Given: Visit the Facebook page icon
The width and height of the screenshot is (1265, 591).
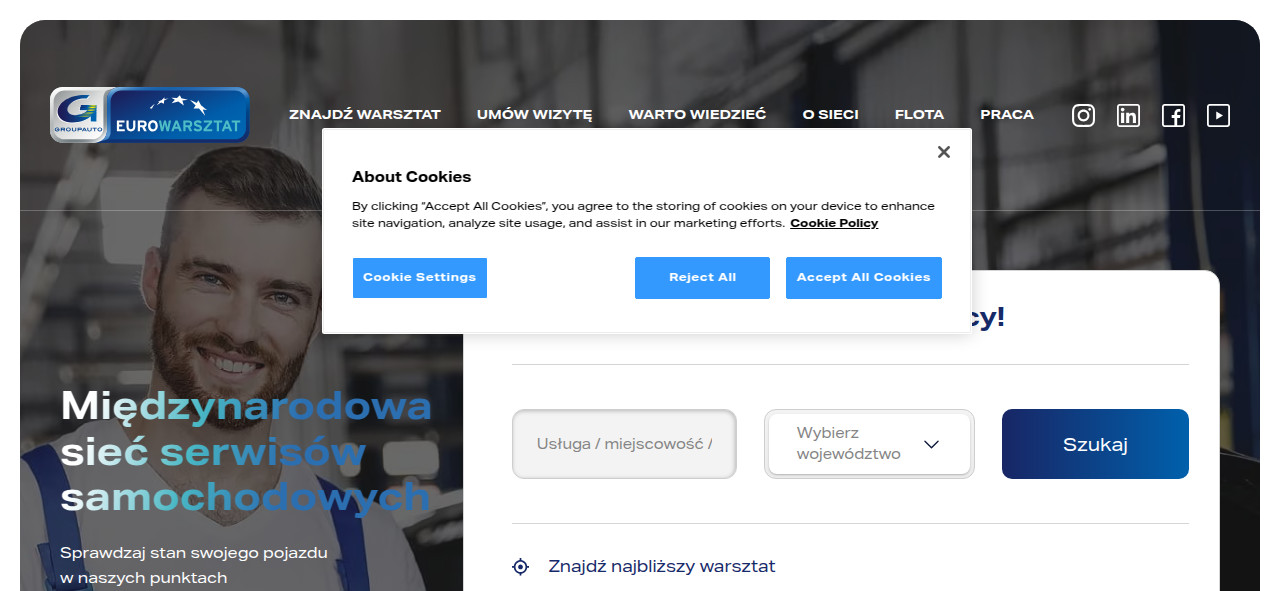Looking at the screenshot, I should tap(1173, 115).
